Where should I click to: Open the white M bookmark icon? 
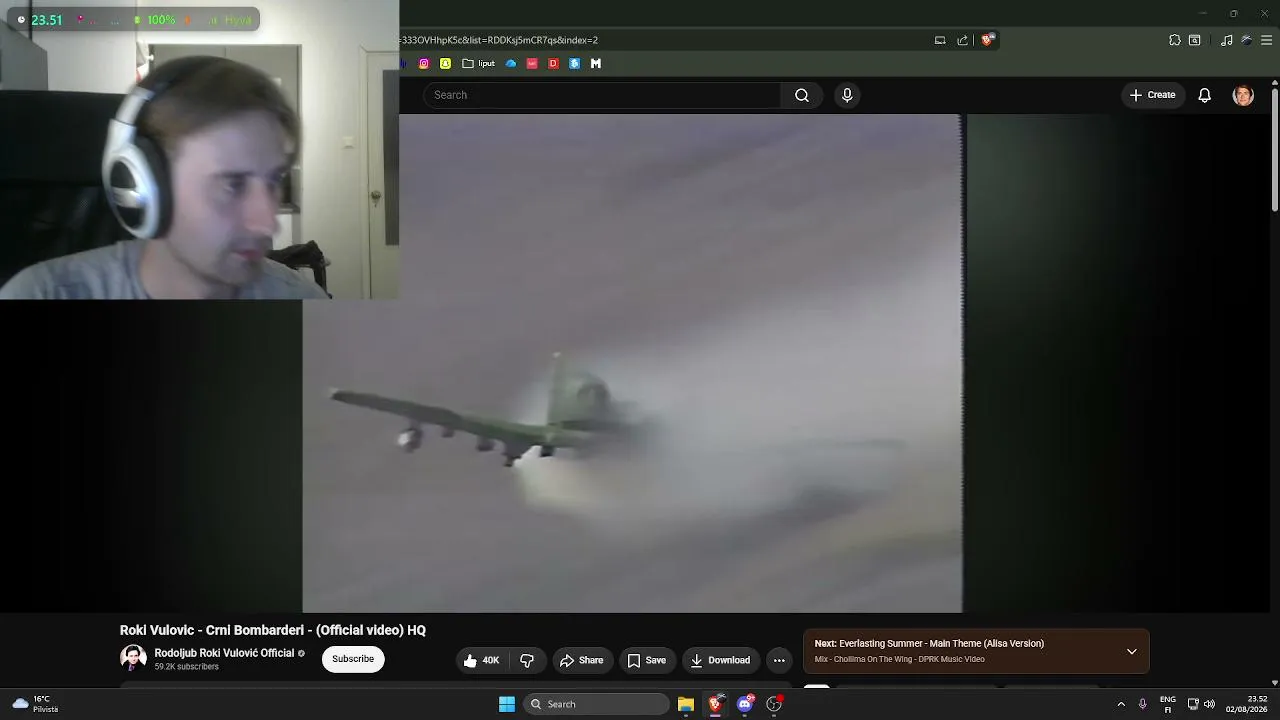click(596, 63)
